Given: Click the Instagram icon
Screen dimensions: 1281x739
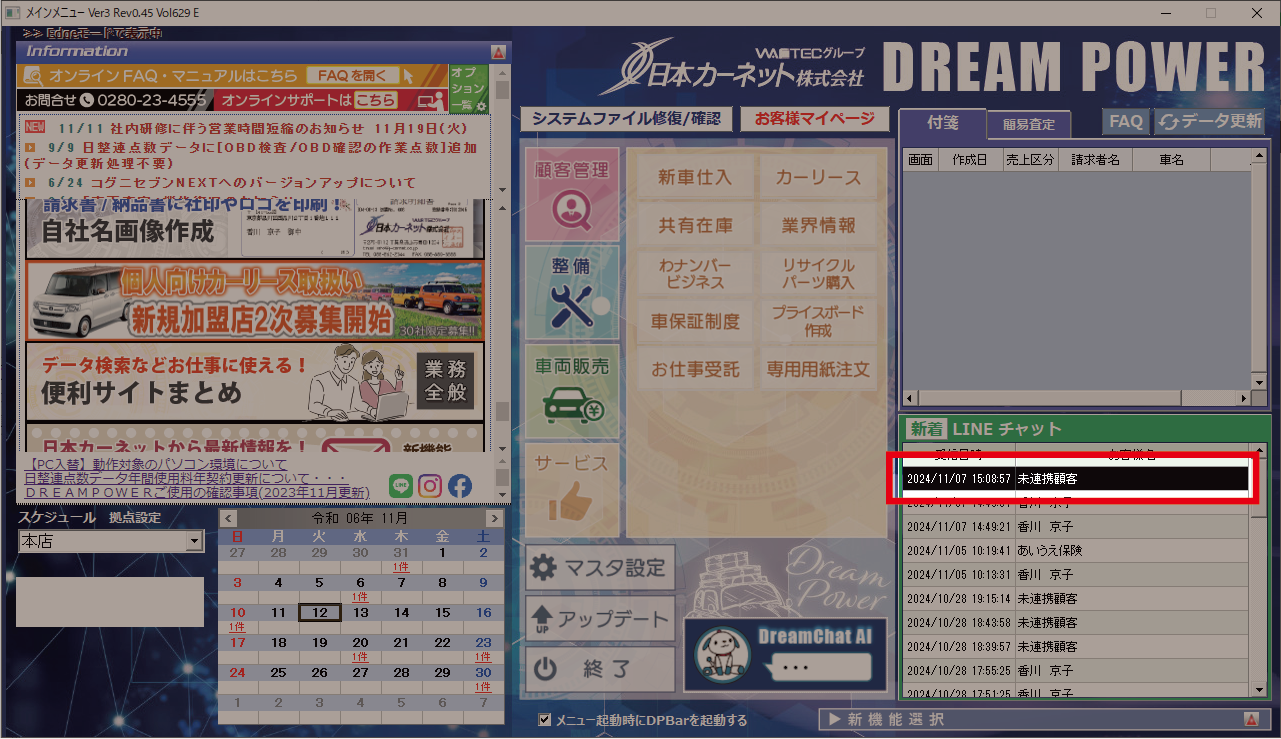Looking at the screenshot, I should pos(430,486).
